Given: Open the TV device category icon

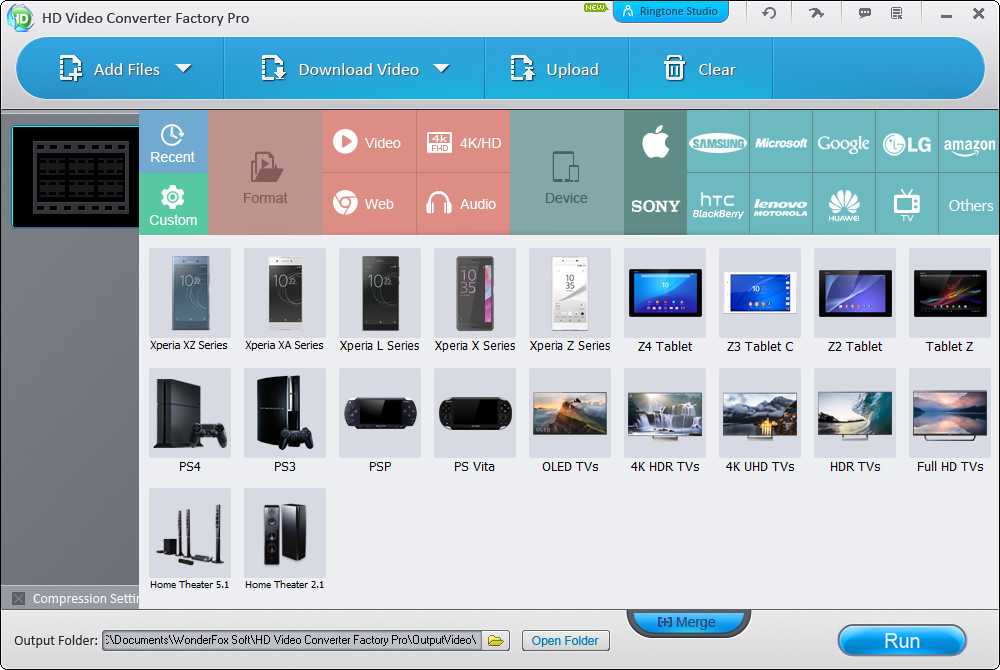Looking at the screenshot, I should (907, 204).
